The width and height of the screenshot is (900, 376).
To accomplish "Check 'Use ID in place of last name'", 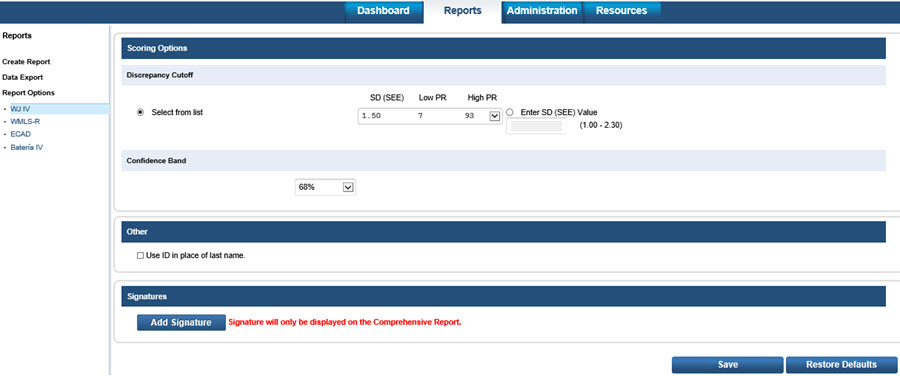I will (x=140, y=256).
